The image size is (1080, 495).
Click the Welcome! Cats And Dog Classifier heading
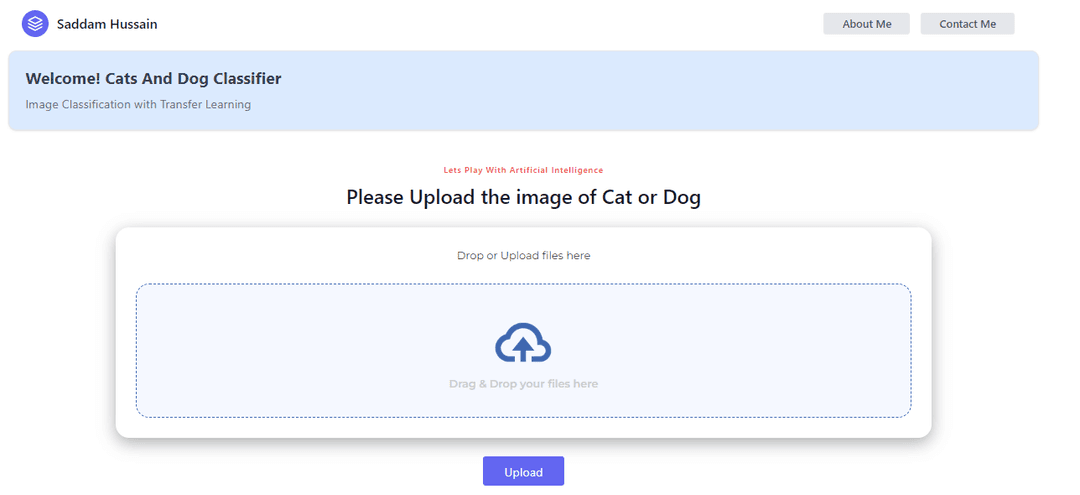154,78
